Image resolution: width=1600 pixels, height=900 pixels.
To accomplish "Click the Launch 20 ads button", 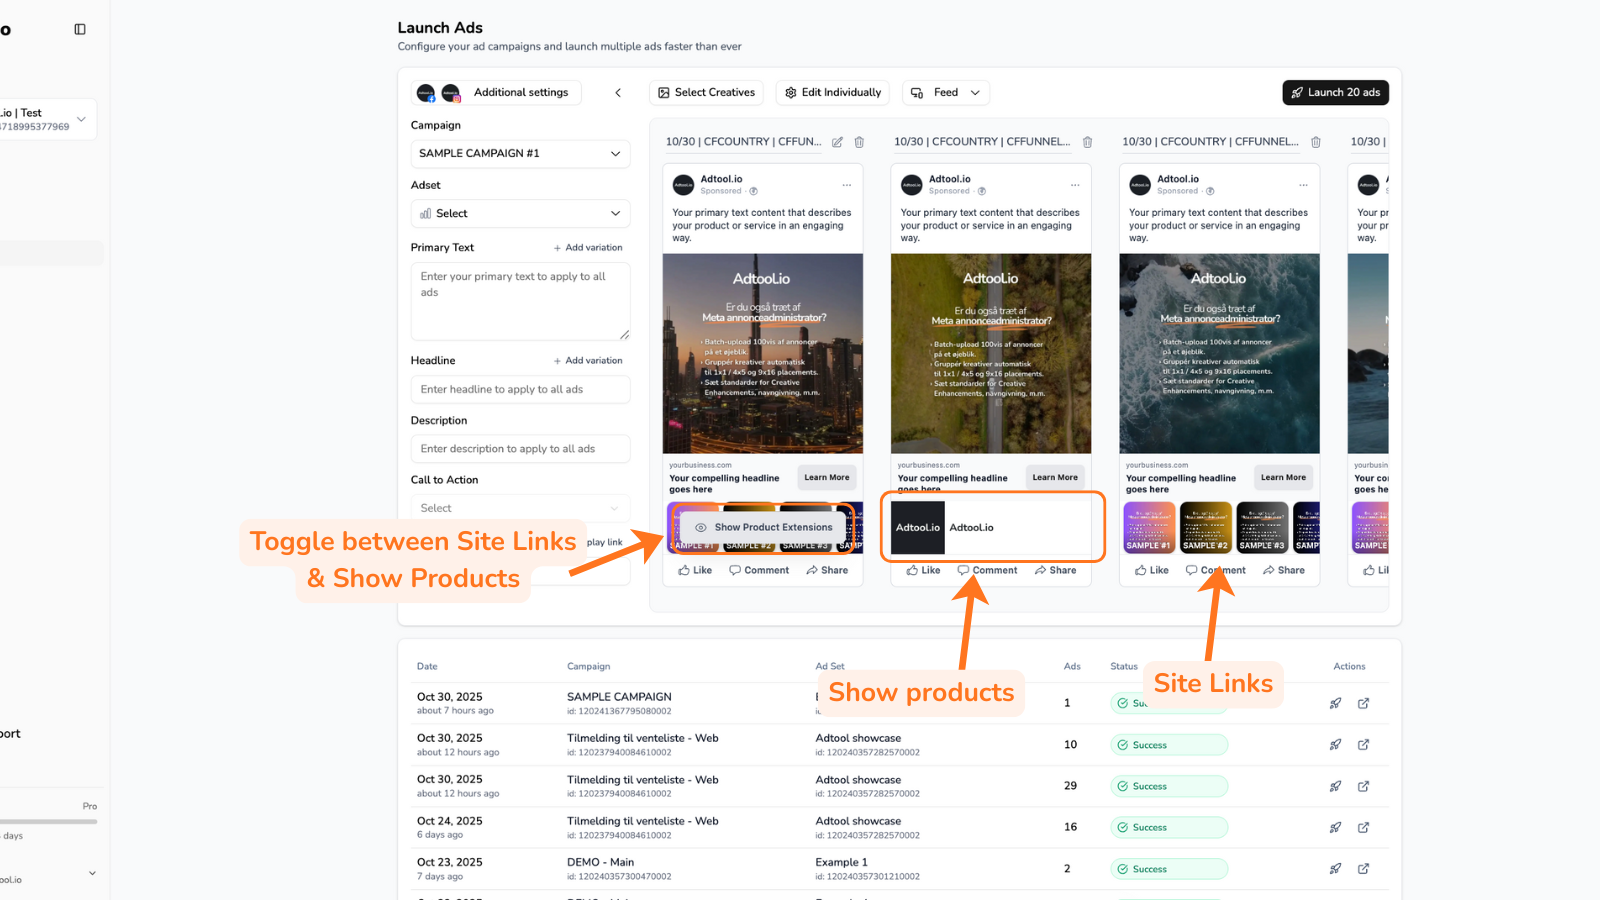I will pyautogui.click(x=1335, y=93).
